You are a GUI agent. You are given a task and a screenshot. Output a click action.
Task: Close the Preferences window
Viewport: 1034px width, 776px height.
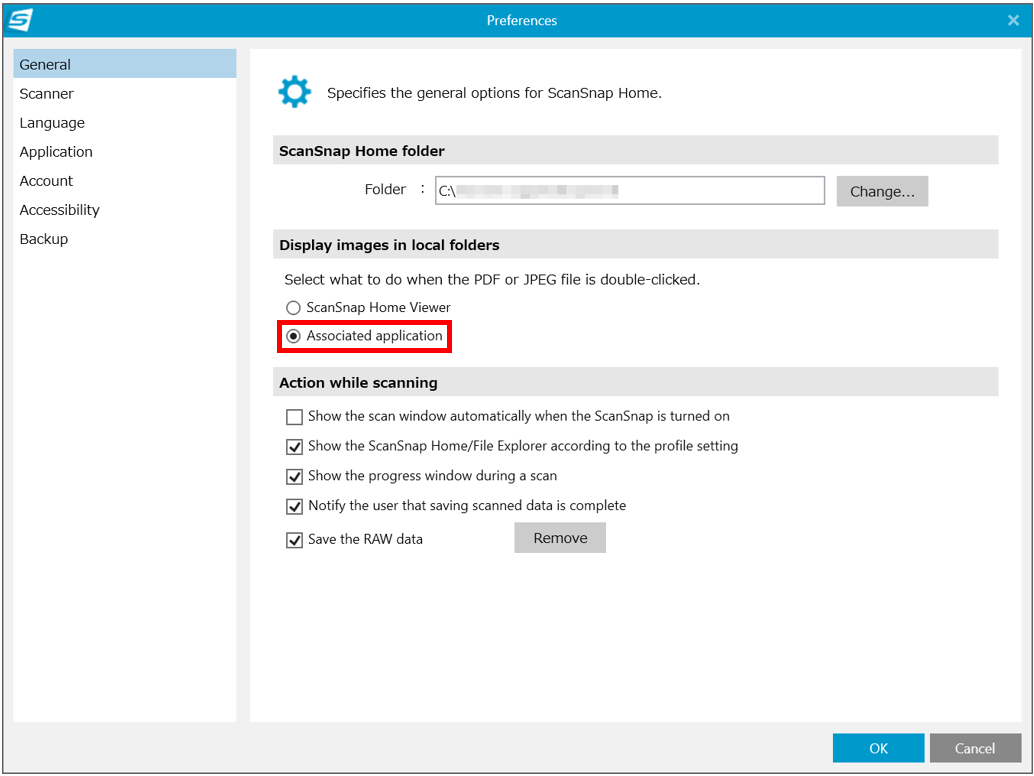tap(1013, 20)
